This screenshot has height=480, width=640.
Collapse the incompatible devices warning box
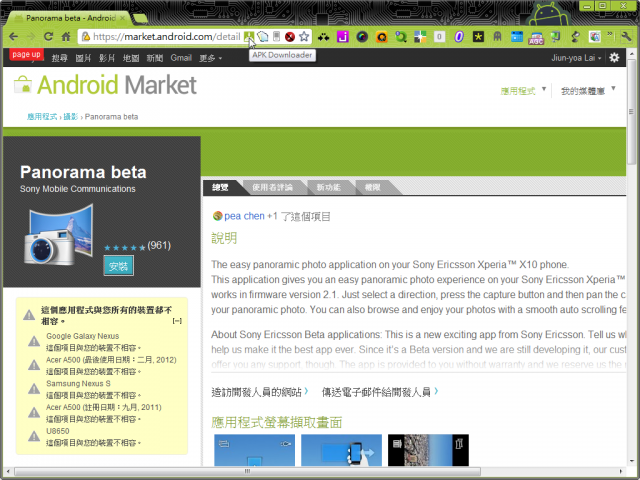tap(177, 321)
